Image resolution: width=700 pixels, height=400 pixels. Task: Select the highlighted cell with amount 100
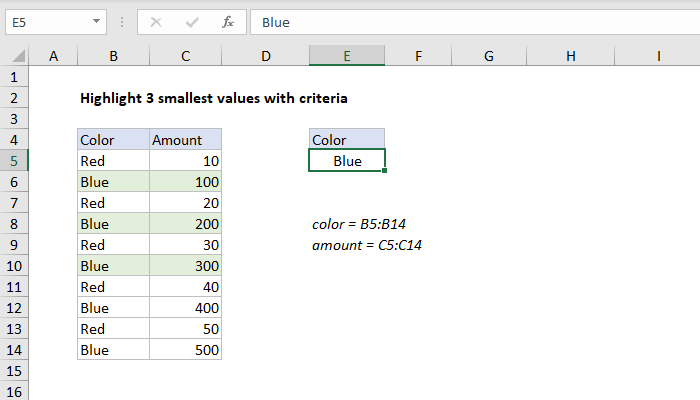[x=185, y=182]
